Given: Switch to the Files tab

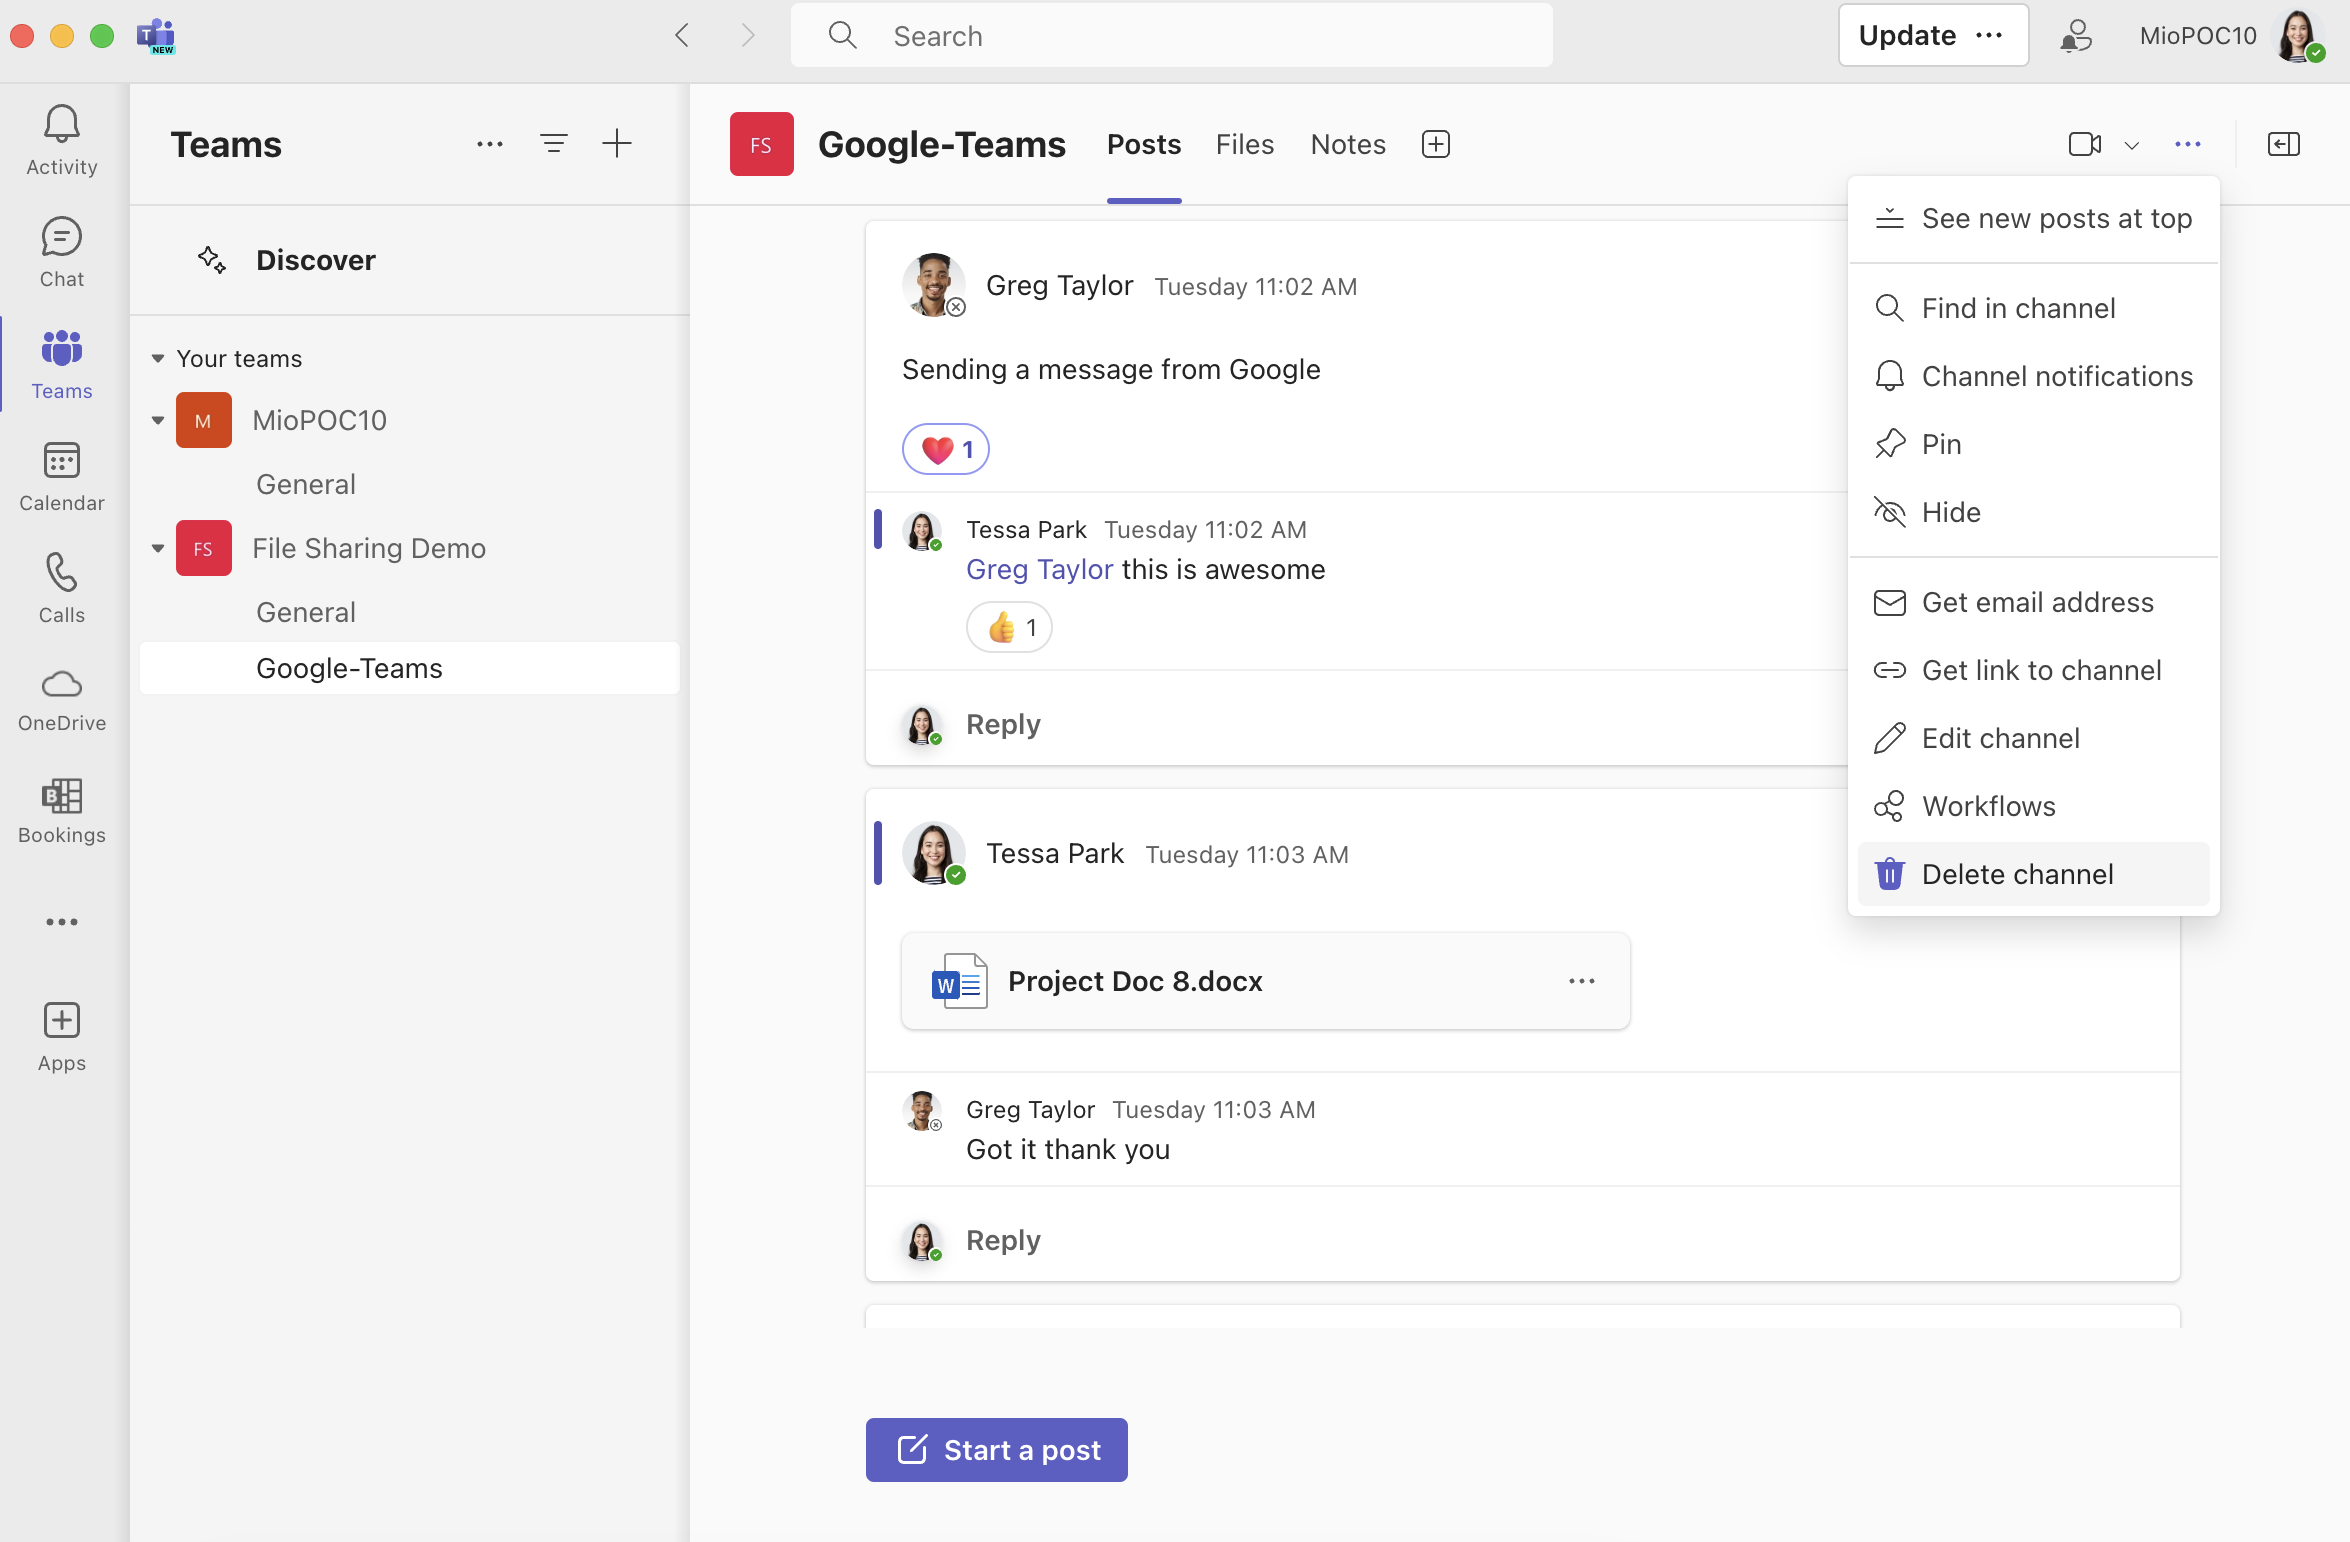Looking at the screenshot, I should (x=1244, y=144).
